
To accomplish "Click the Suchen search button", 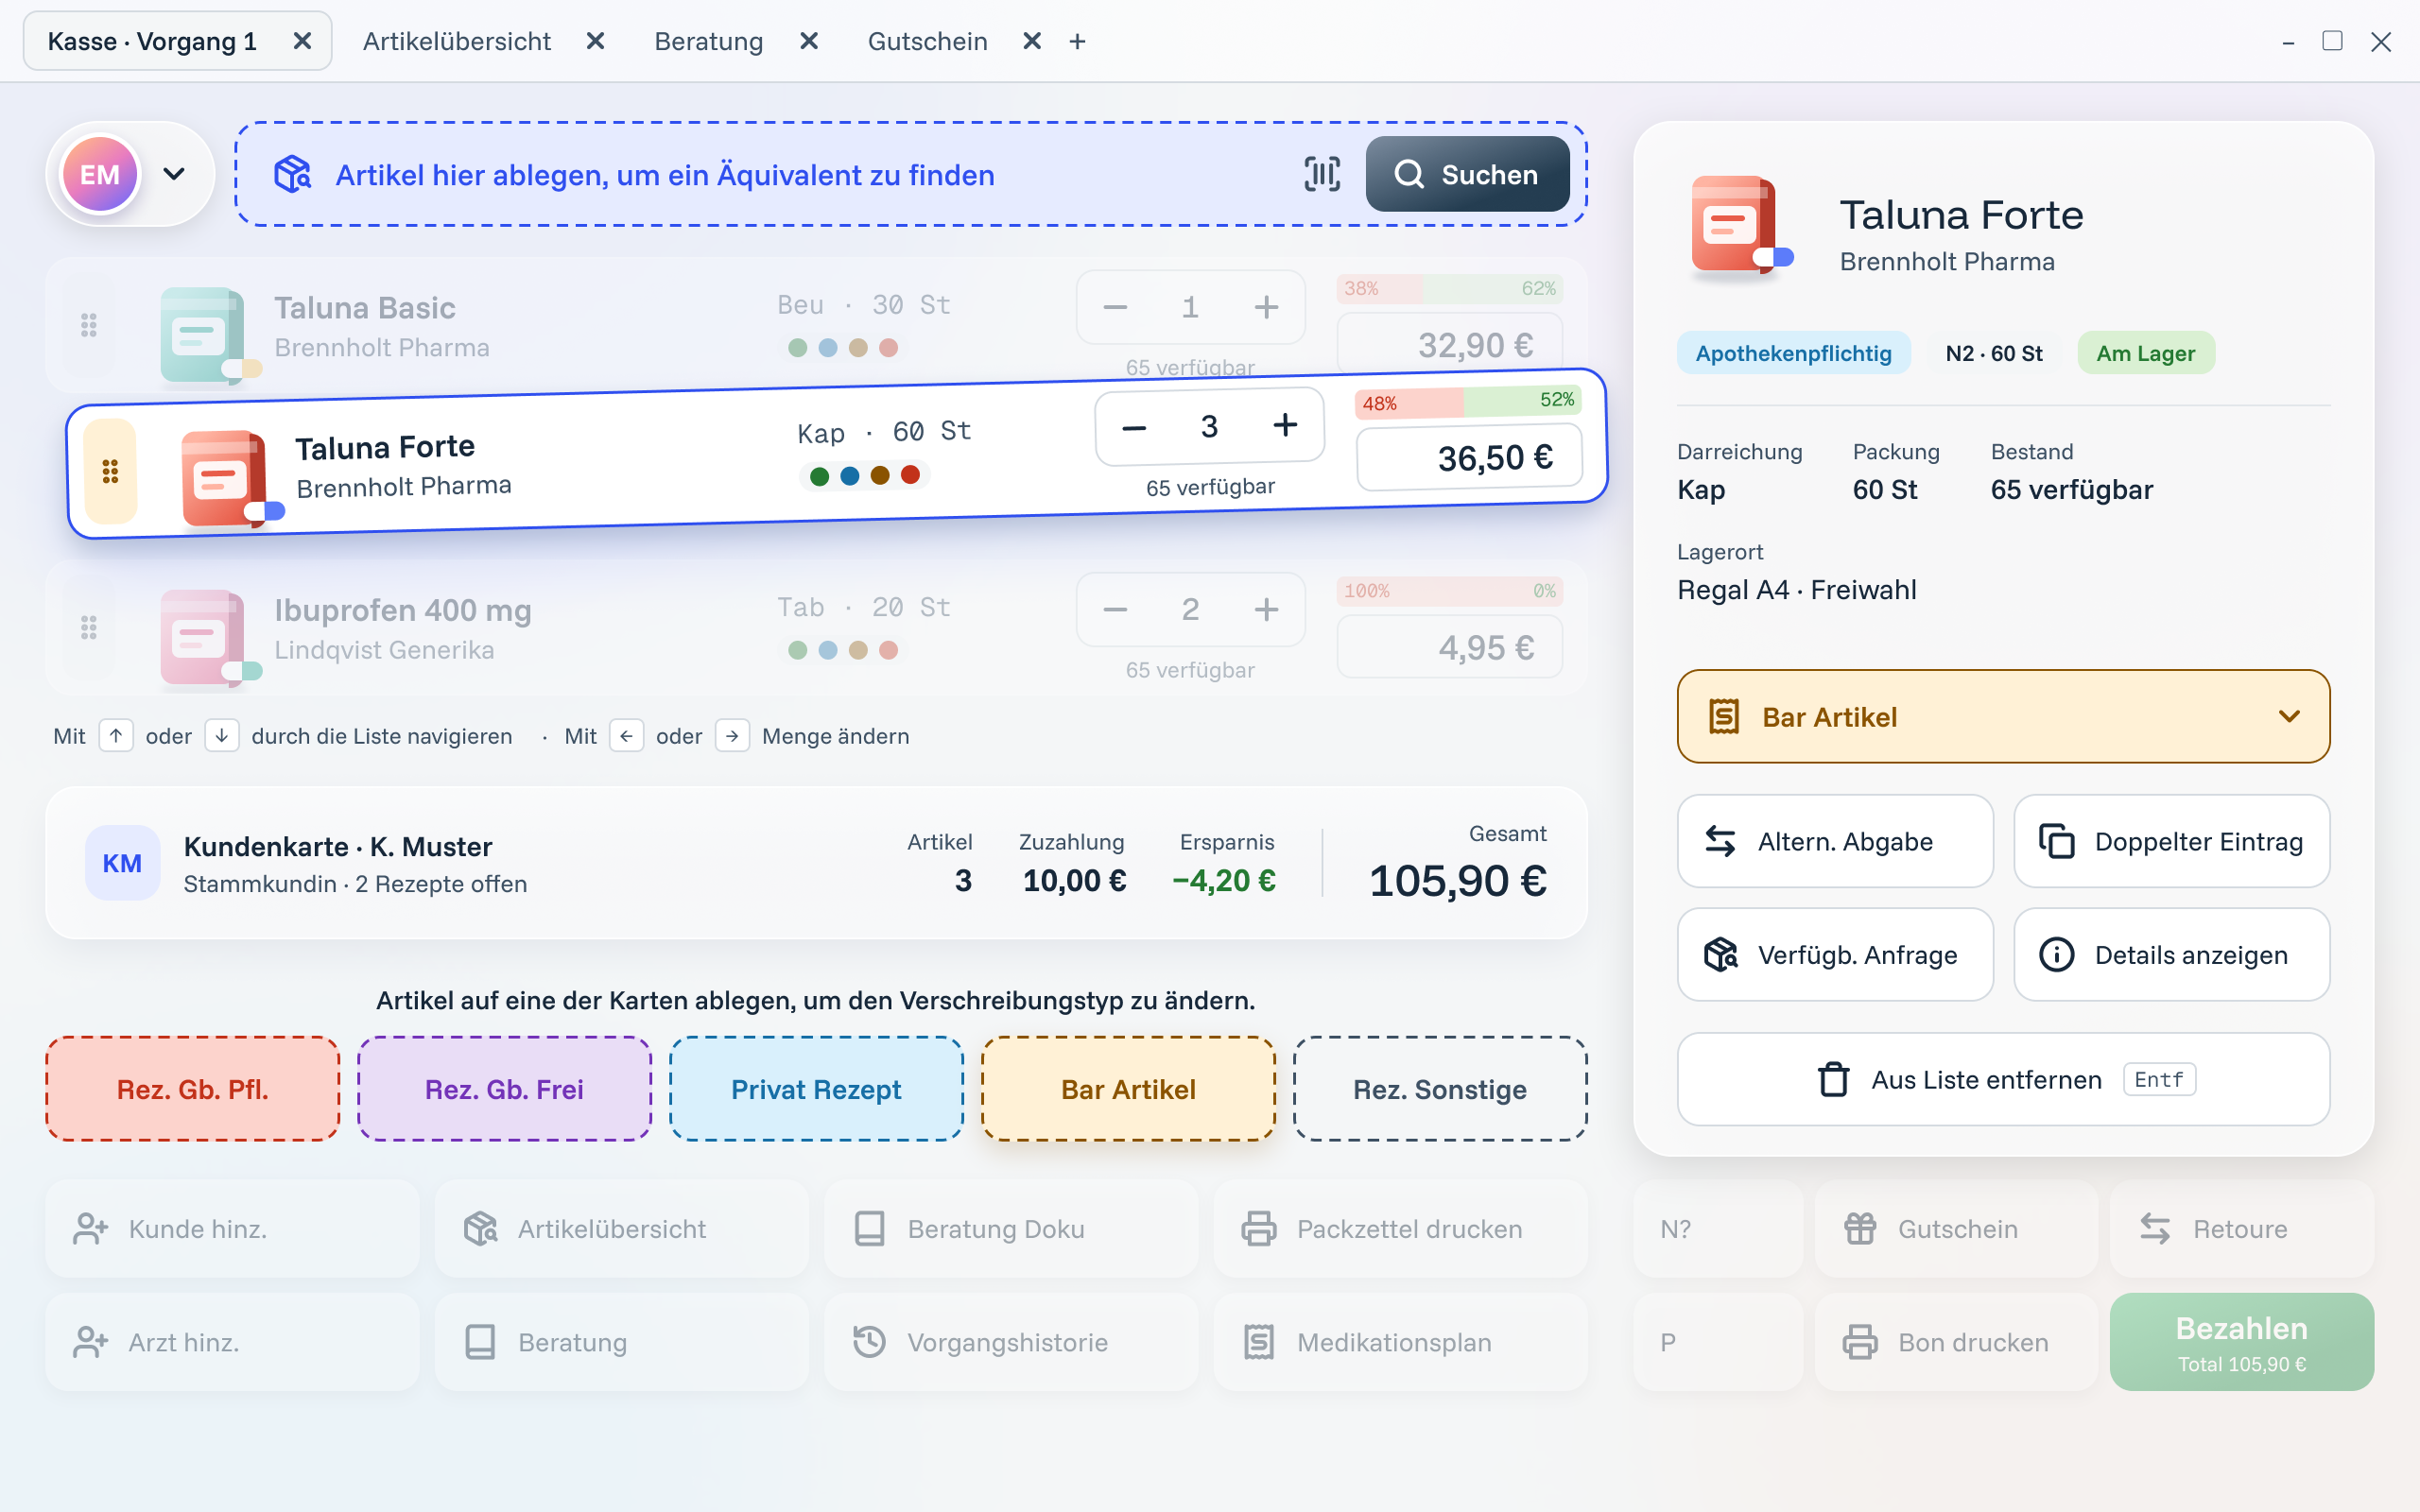I will 1467,174.
